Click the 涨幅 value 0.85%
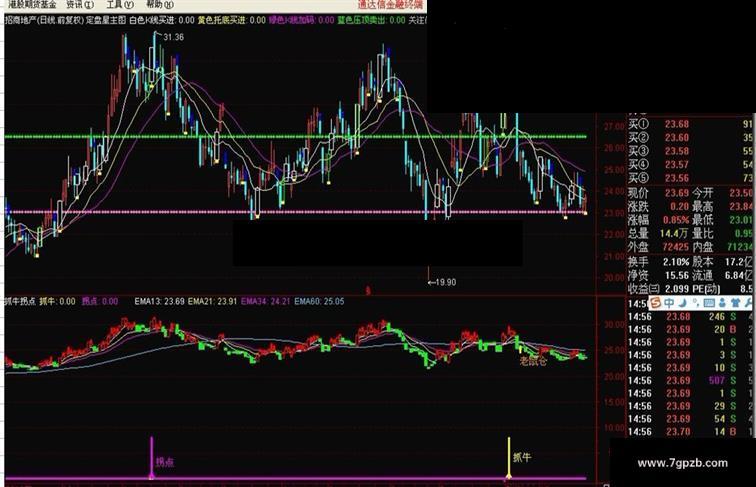The image size is (756, 487). 676,220
